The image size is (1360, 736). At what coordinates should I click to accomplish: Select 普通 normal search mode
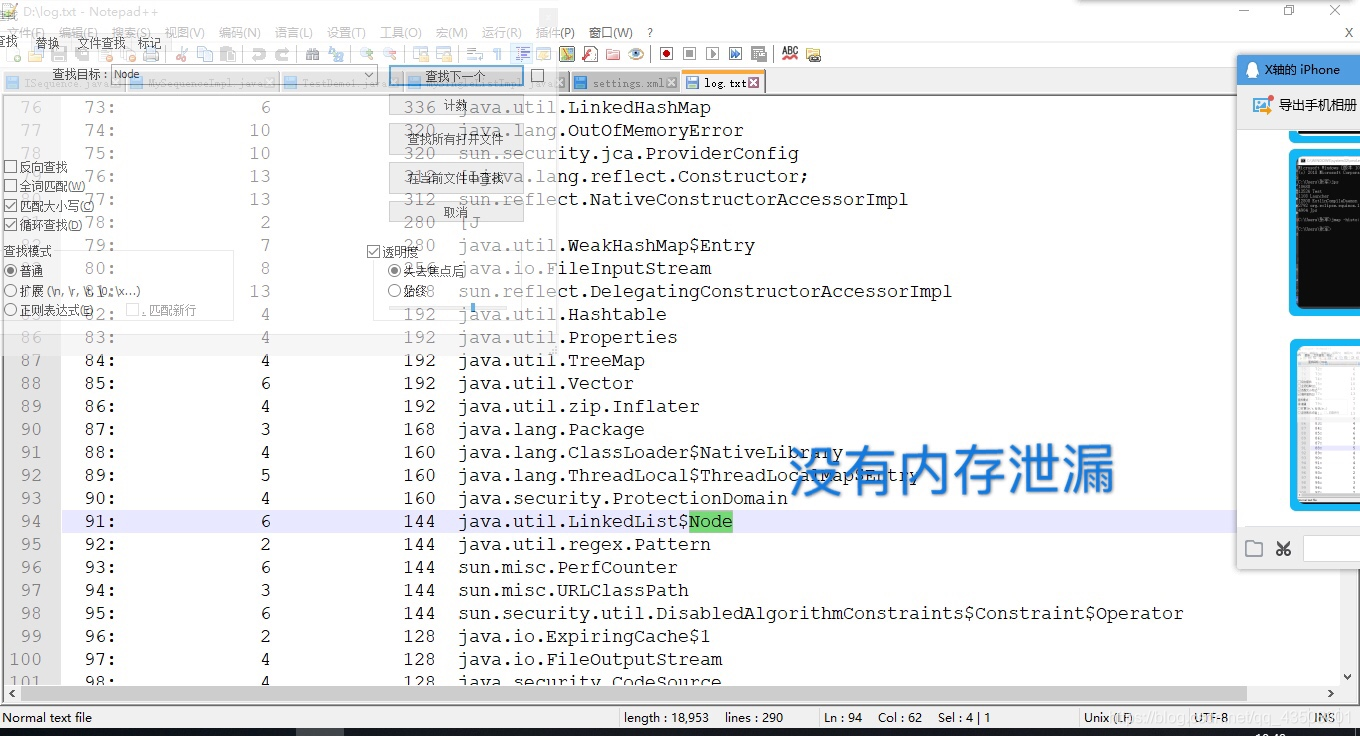[11, 271]
